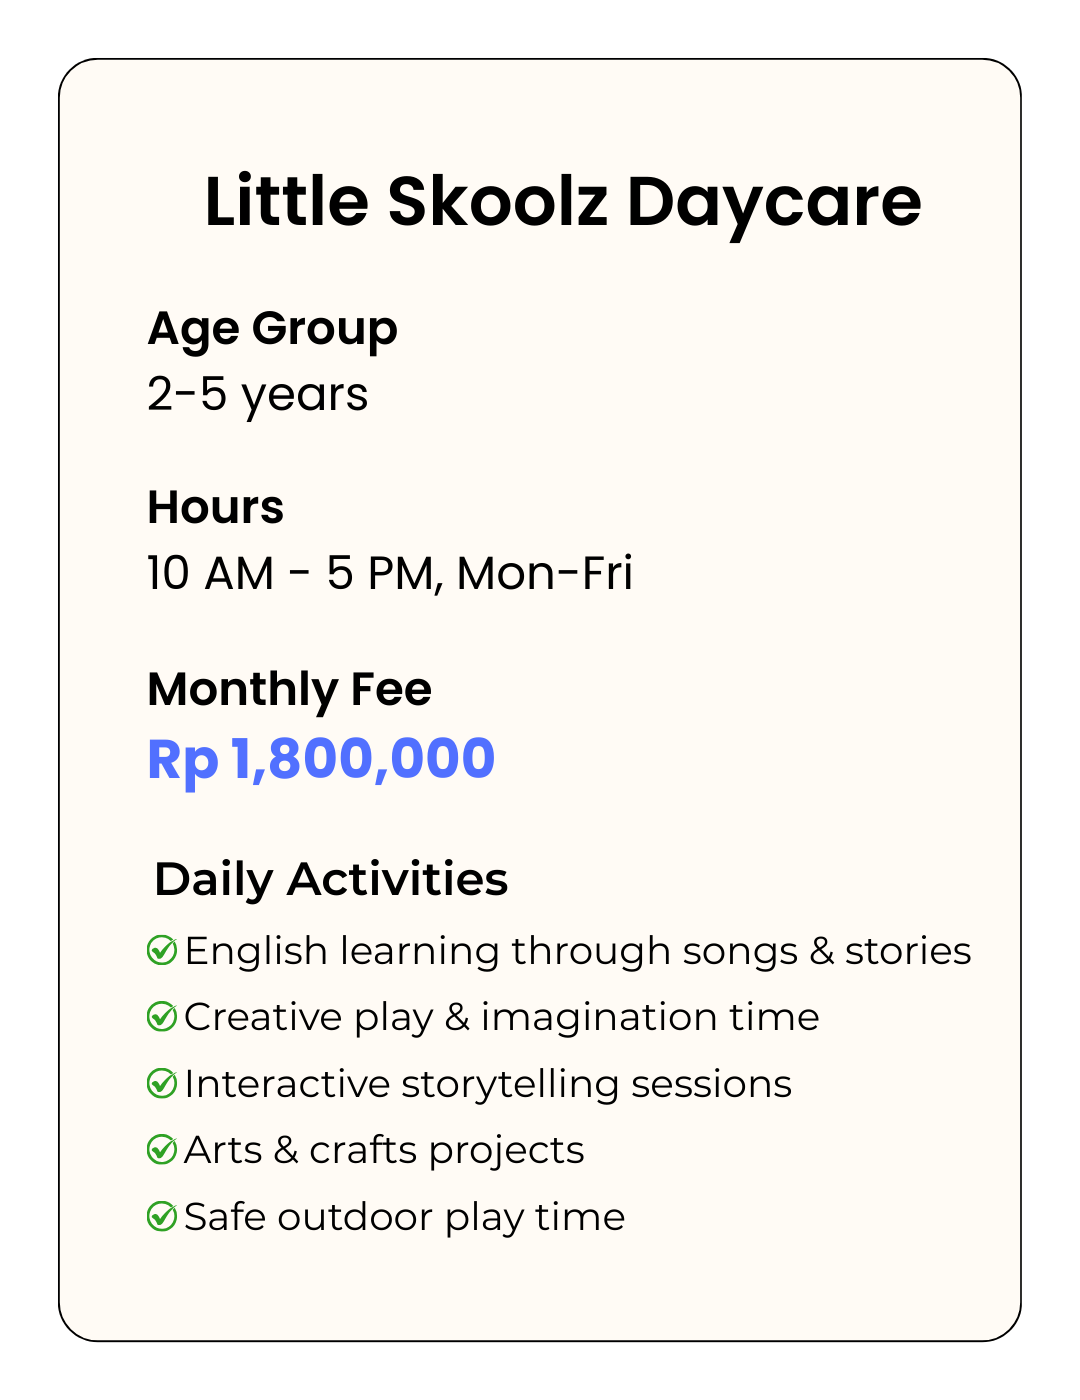Click the 'Creative play & imagination time' item

pyautogui.click(x=502, y=1017)
